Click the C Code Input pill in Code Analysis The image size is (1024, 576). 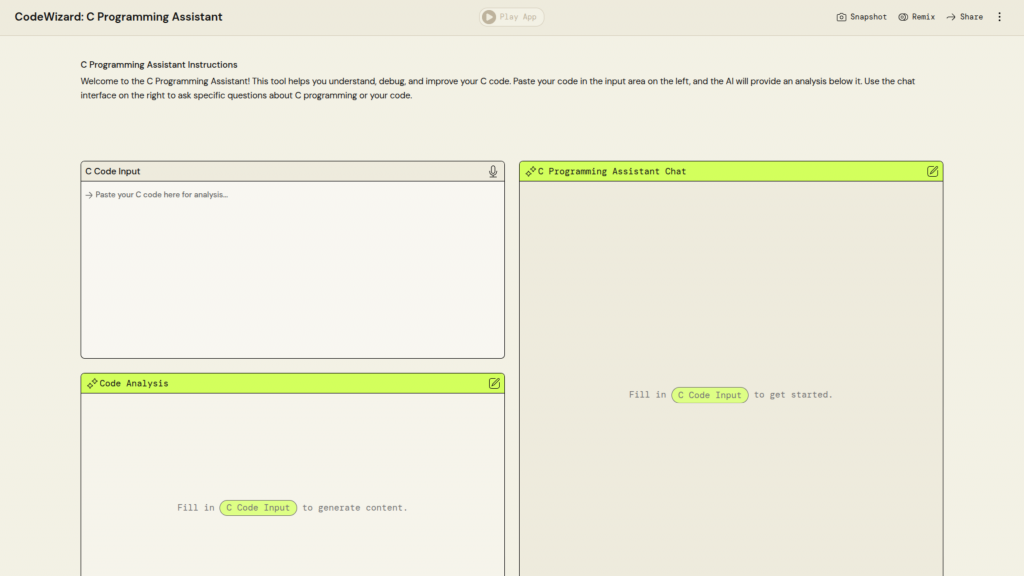click(x=258, y=508)
